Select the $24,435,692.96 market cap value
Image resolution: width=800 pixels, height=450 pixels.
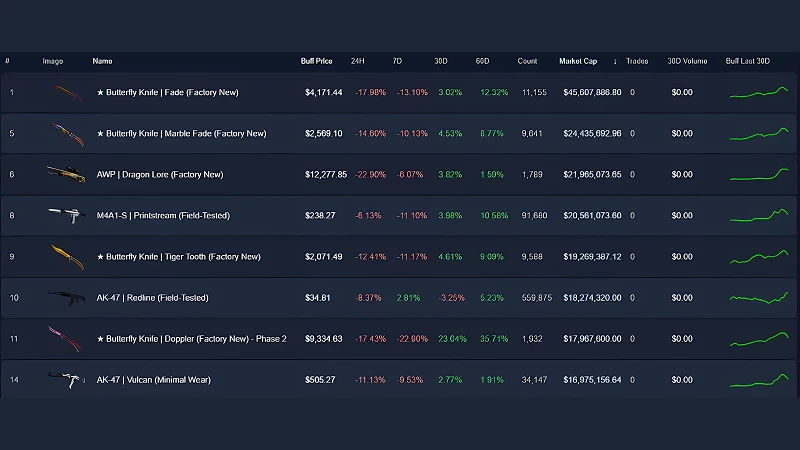click(x=592, y=134)
